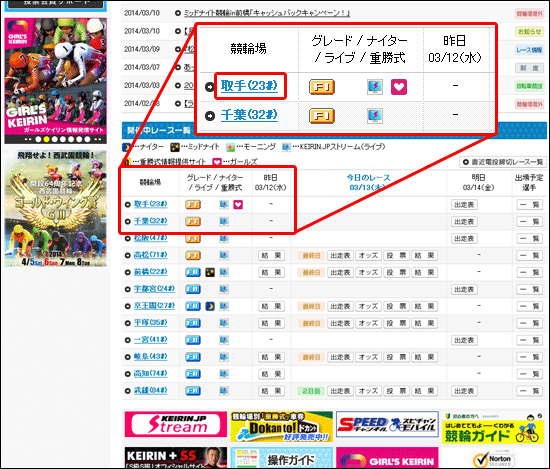Open the Girl's Keirin sidebar banner
Viewport: 550px width, 469px height.
pyautogui.click(x=56, y=76)
